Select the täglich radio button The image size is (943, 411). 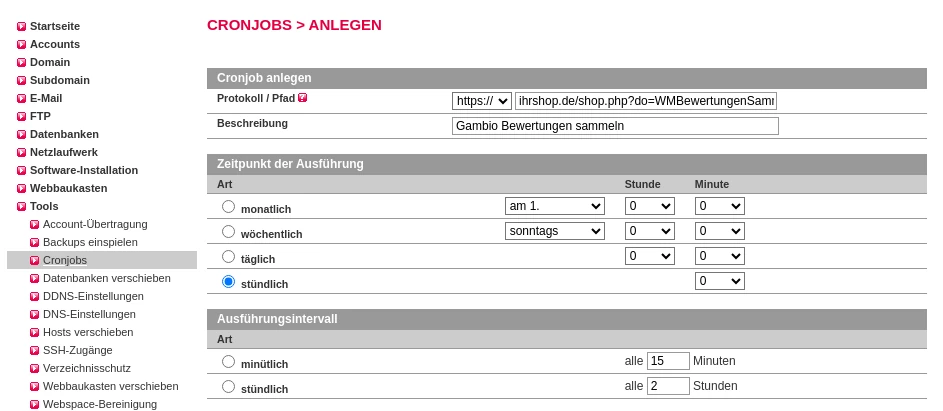point(228,256)
